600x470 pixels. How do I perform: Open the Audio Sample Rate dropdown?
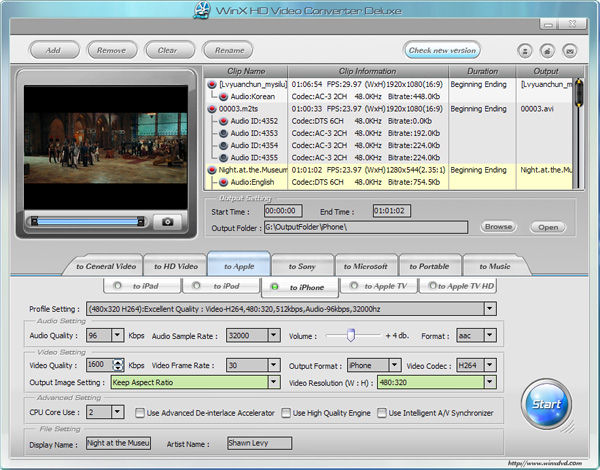(x=274, y=335)
